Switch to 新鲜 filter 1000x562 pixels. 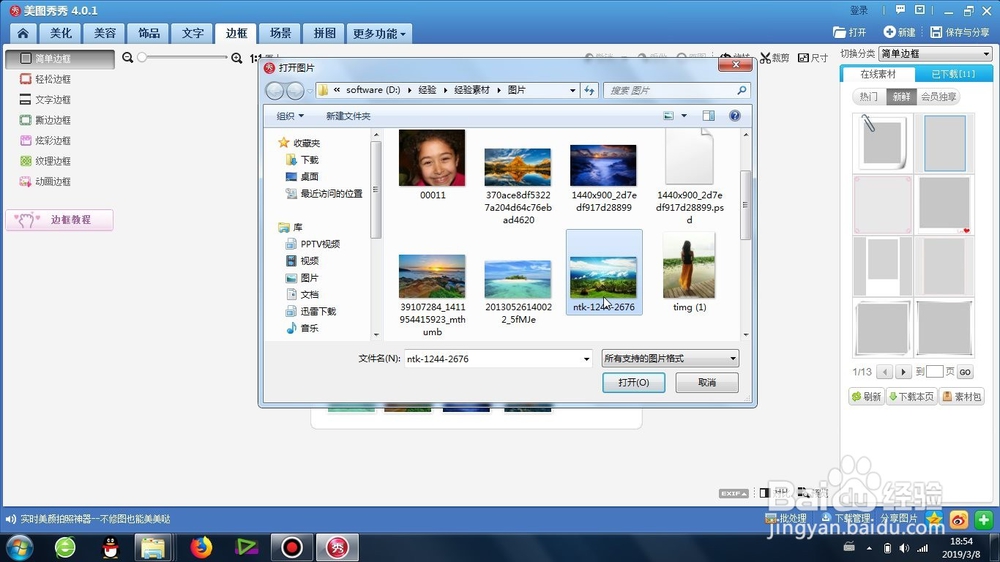[x=901, y=97]
